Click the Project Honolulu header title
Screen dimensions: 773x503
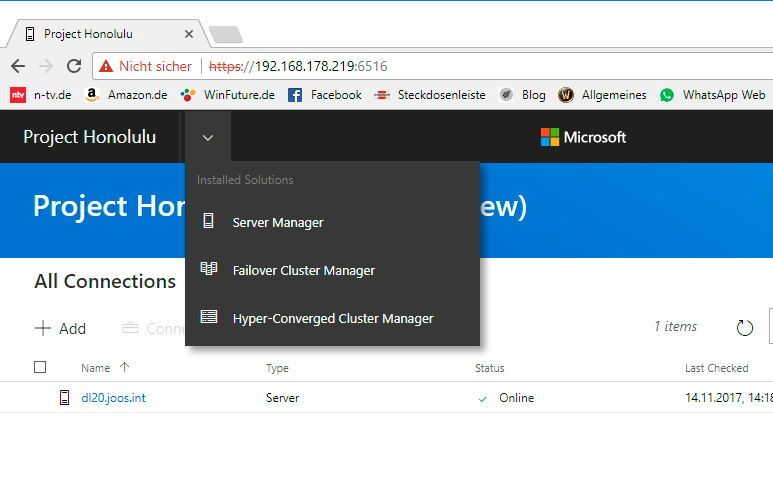pos(89,137)
